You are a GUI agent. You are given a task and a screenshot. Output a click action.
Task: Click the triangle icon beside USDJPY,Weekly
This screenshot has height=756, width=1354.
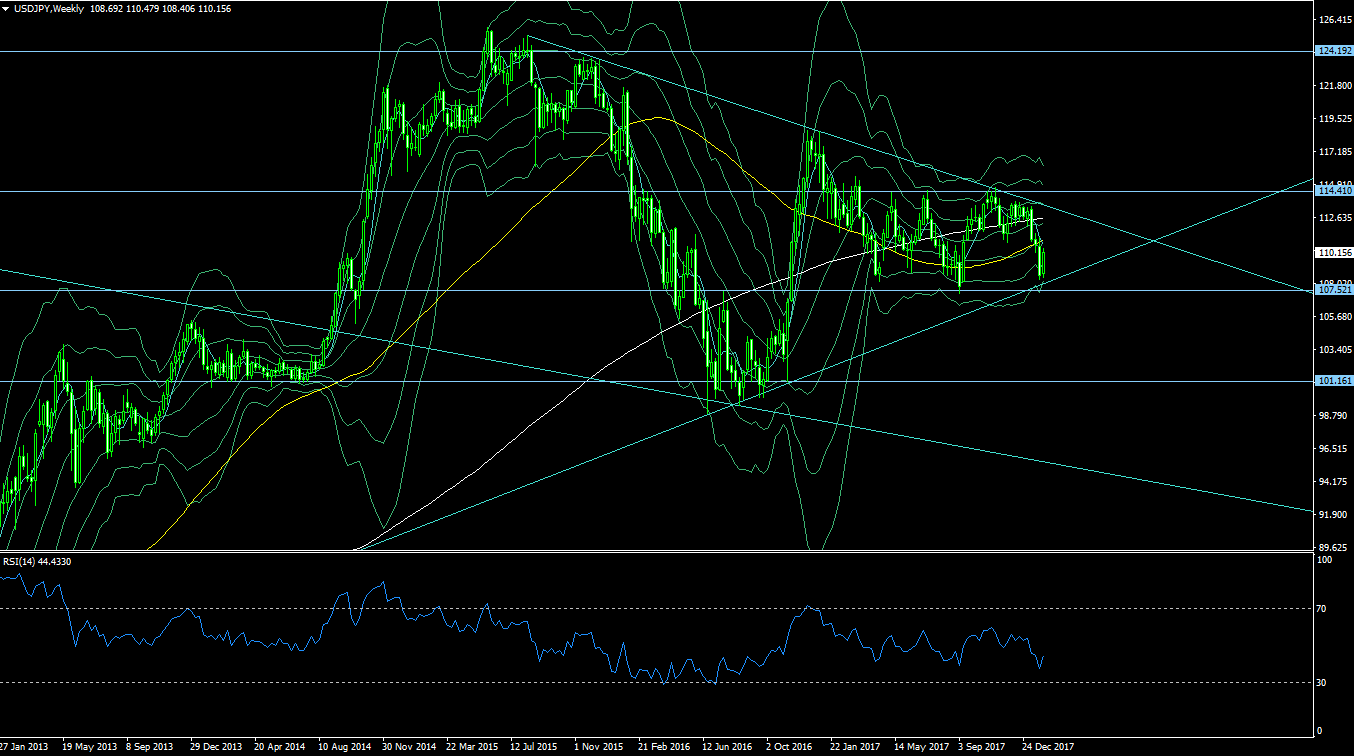pos(8,8)
